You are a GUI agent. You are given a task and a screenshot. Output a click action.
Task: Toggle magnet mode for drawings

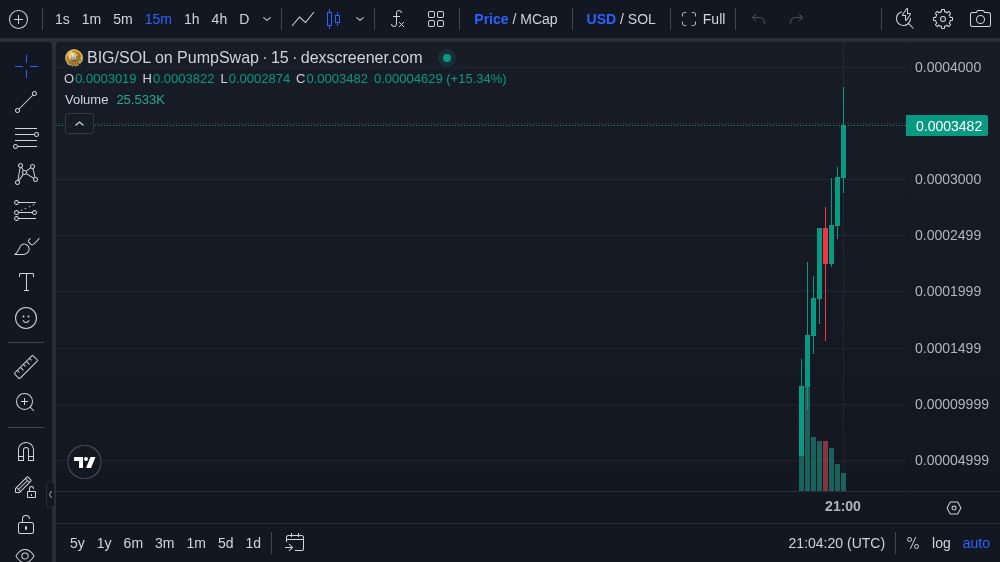coord(26,451)
